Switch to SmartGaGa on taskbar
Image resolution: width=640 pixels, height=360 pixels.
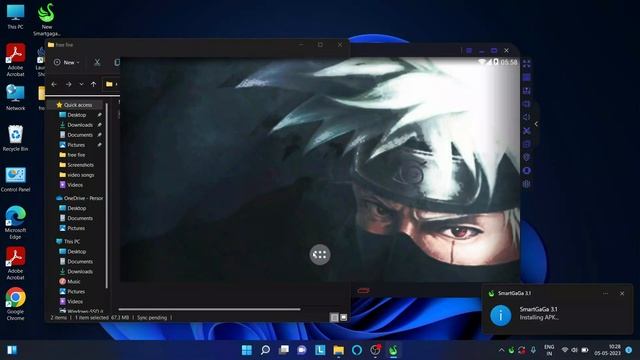point(393,350)
